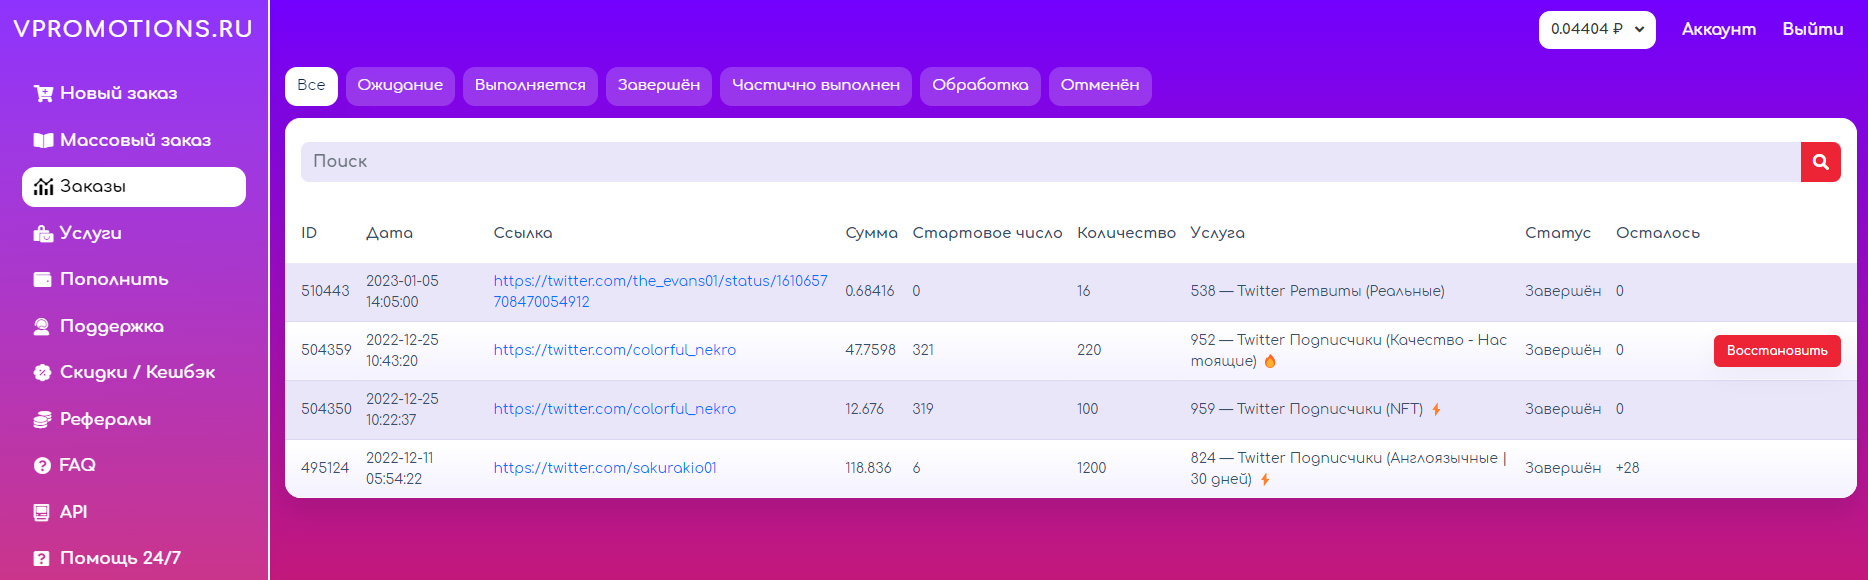This screenshot has width=1868, height=580.
Task: Click the chart icon next to Заказы
Action: pos(43,187)
